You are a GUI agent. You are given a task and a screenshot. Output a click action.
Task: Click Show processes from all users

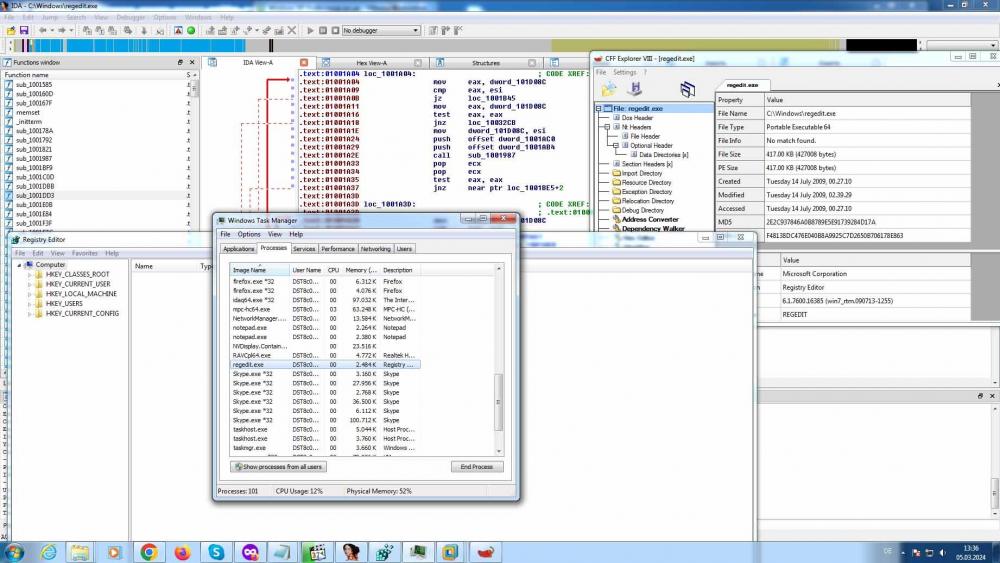(279, 467)
